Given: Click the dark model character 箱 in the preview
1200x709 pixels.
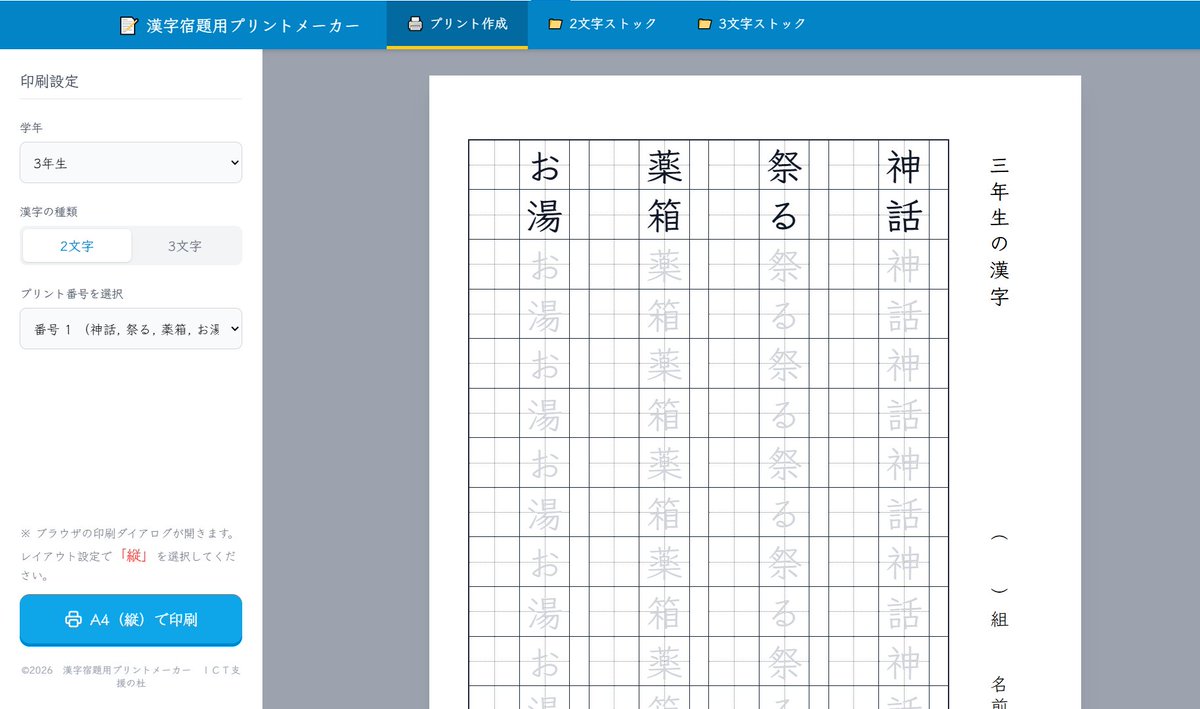Looking at the screenshot, I should [x=664, y=216].
